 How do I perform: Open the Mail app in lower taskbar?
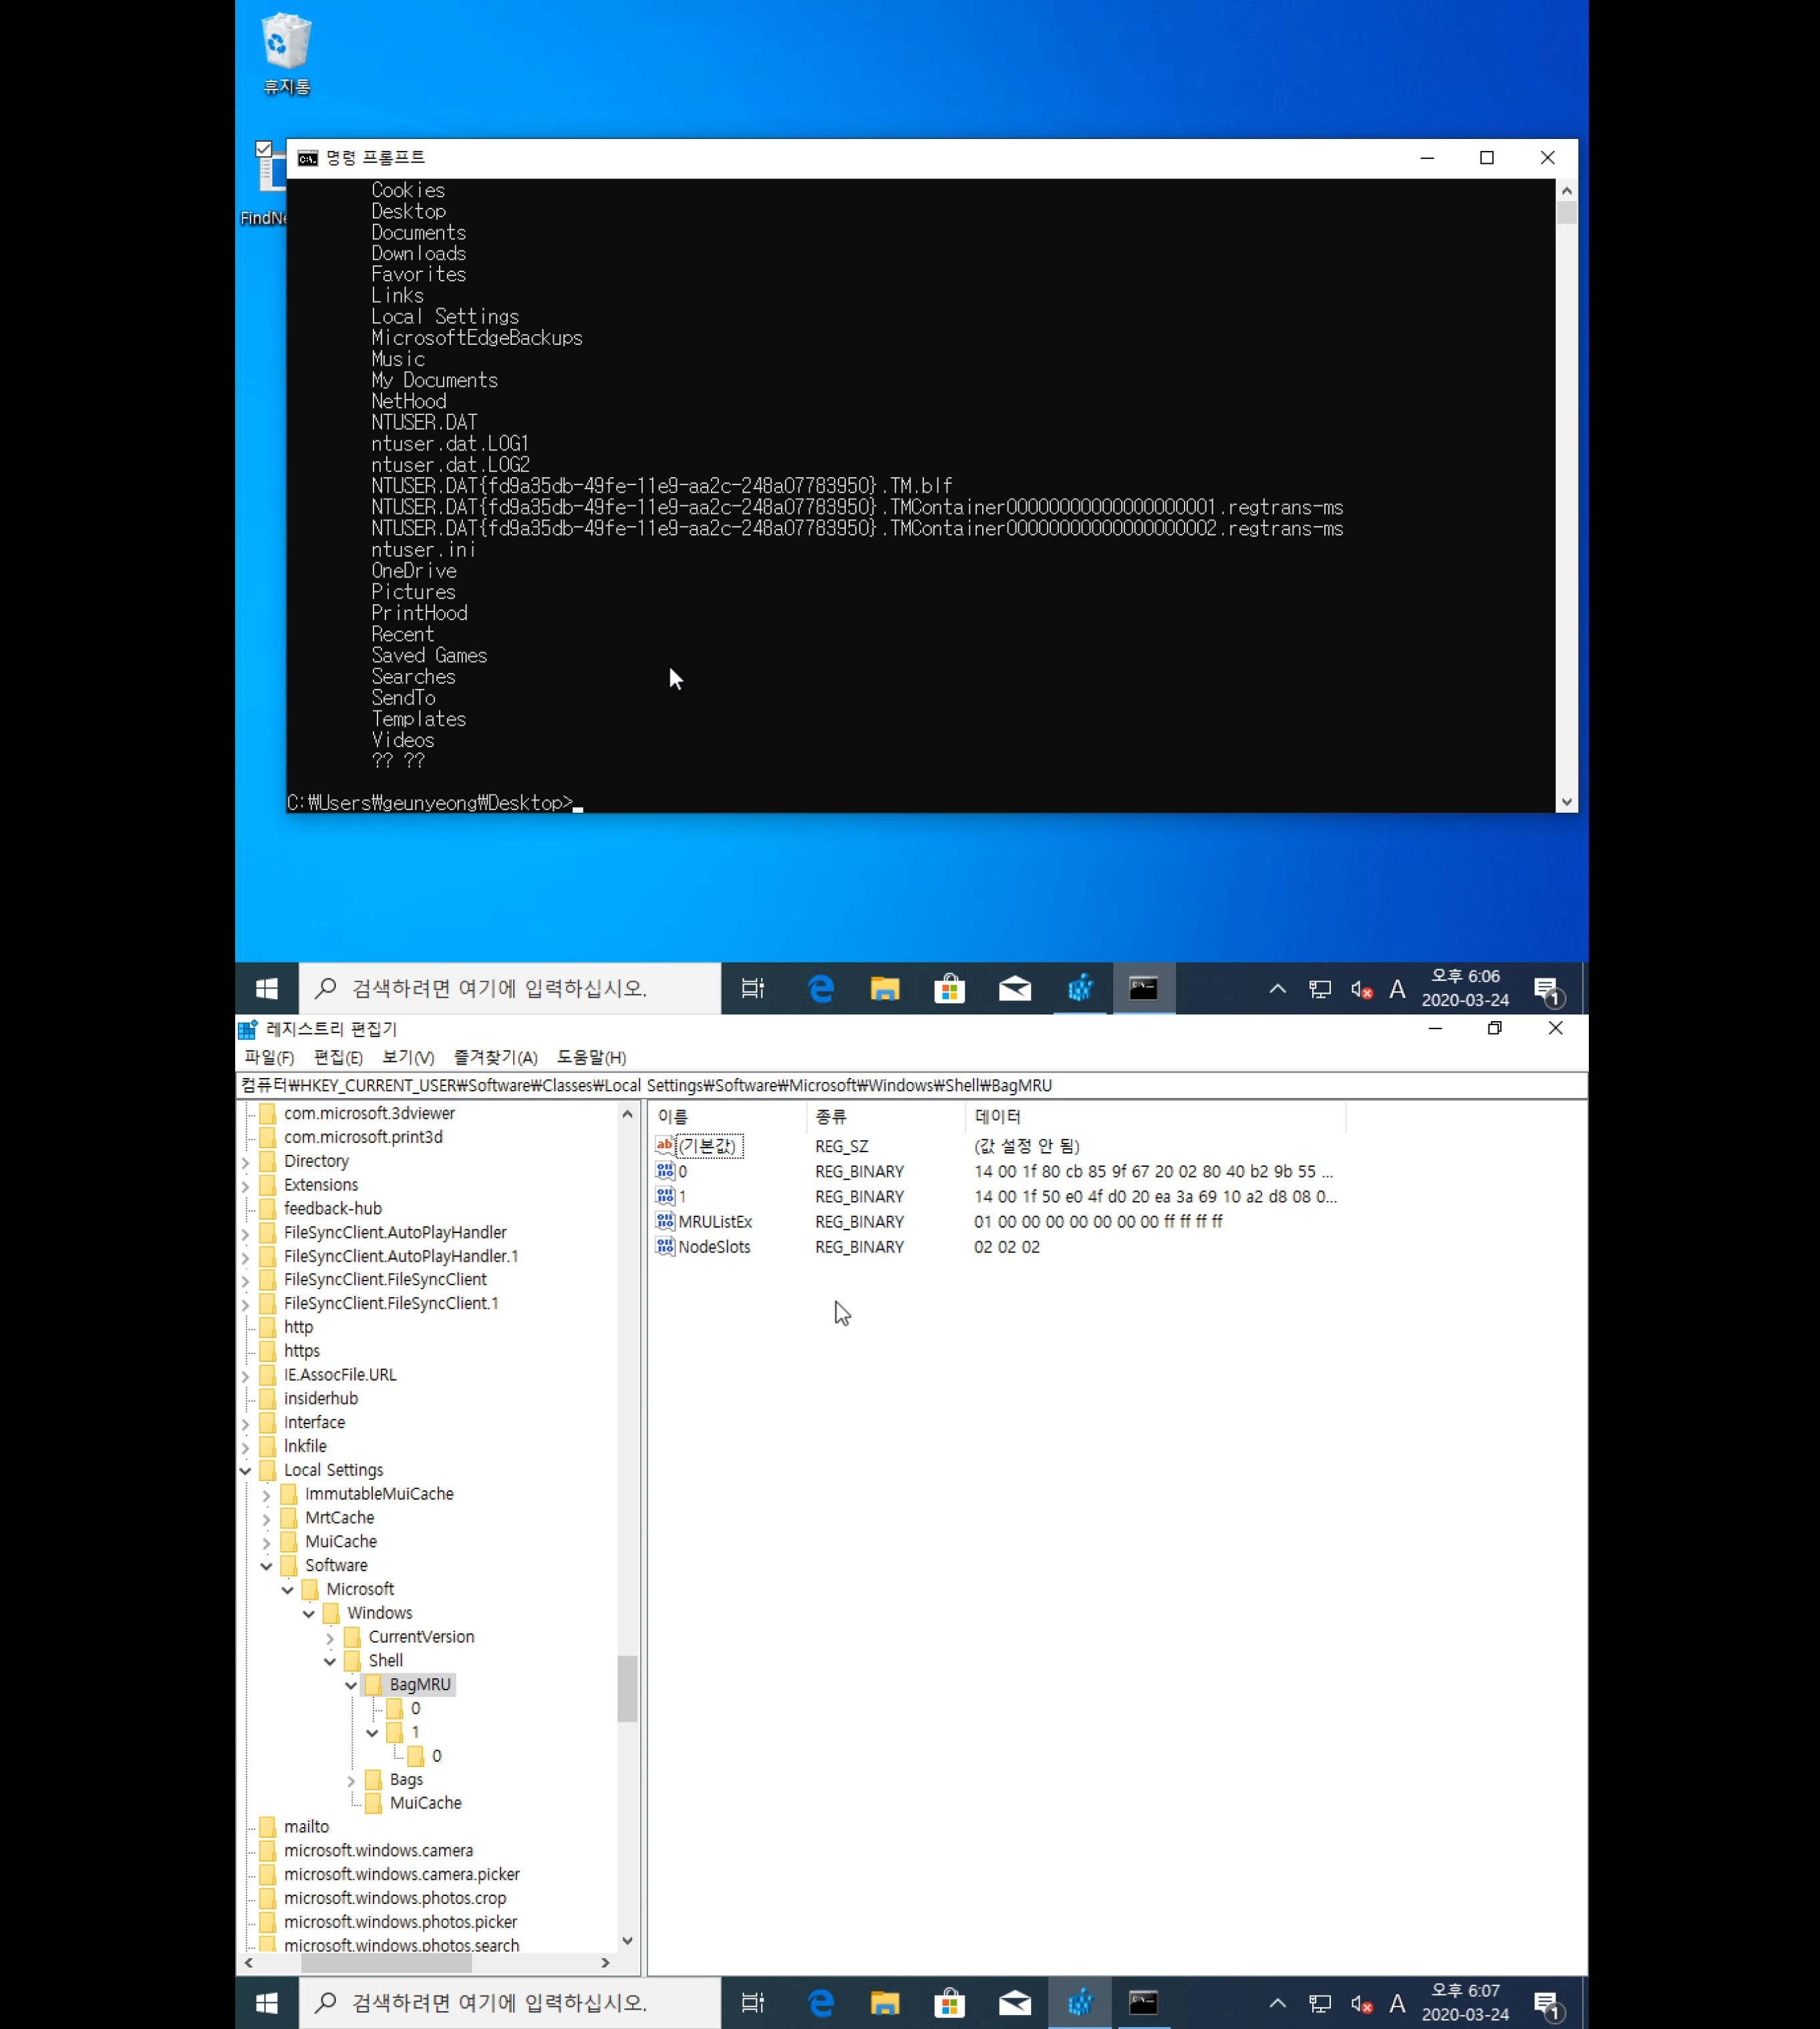[x=1014, y=2003]
